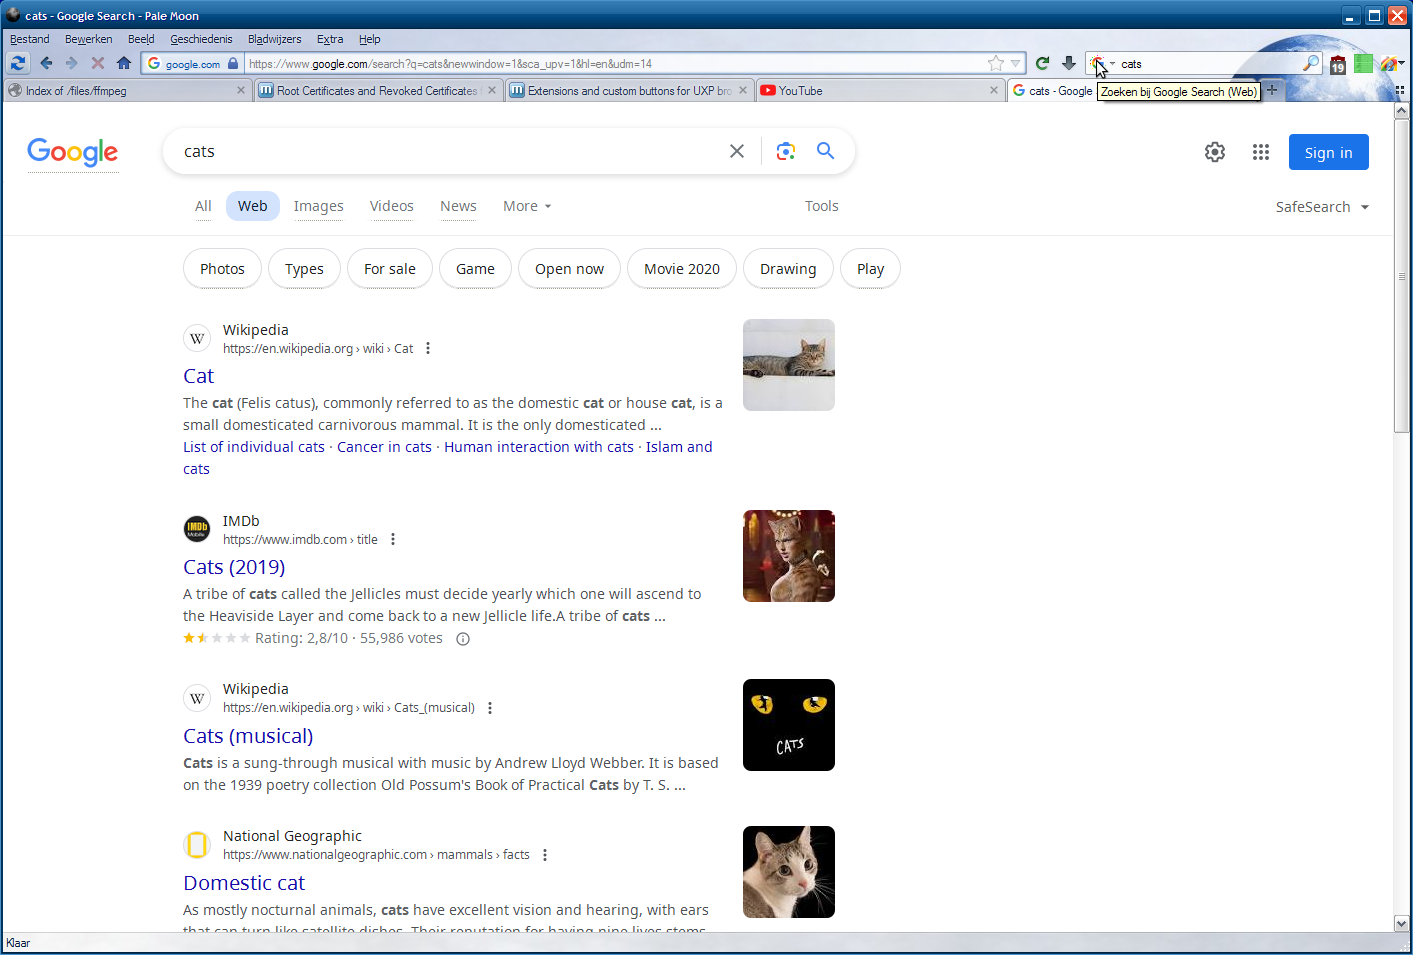Image resolution: width=1413 pixels, height=955 pixels.
Task: Click the Google logo on the page
Action: pos(73,152)
